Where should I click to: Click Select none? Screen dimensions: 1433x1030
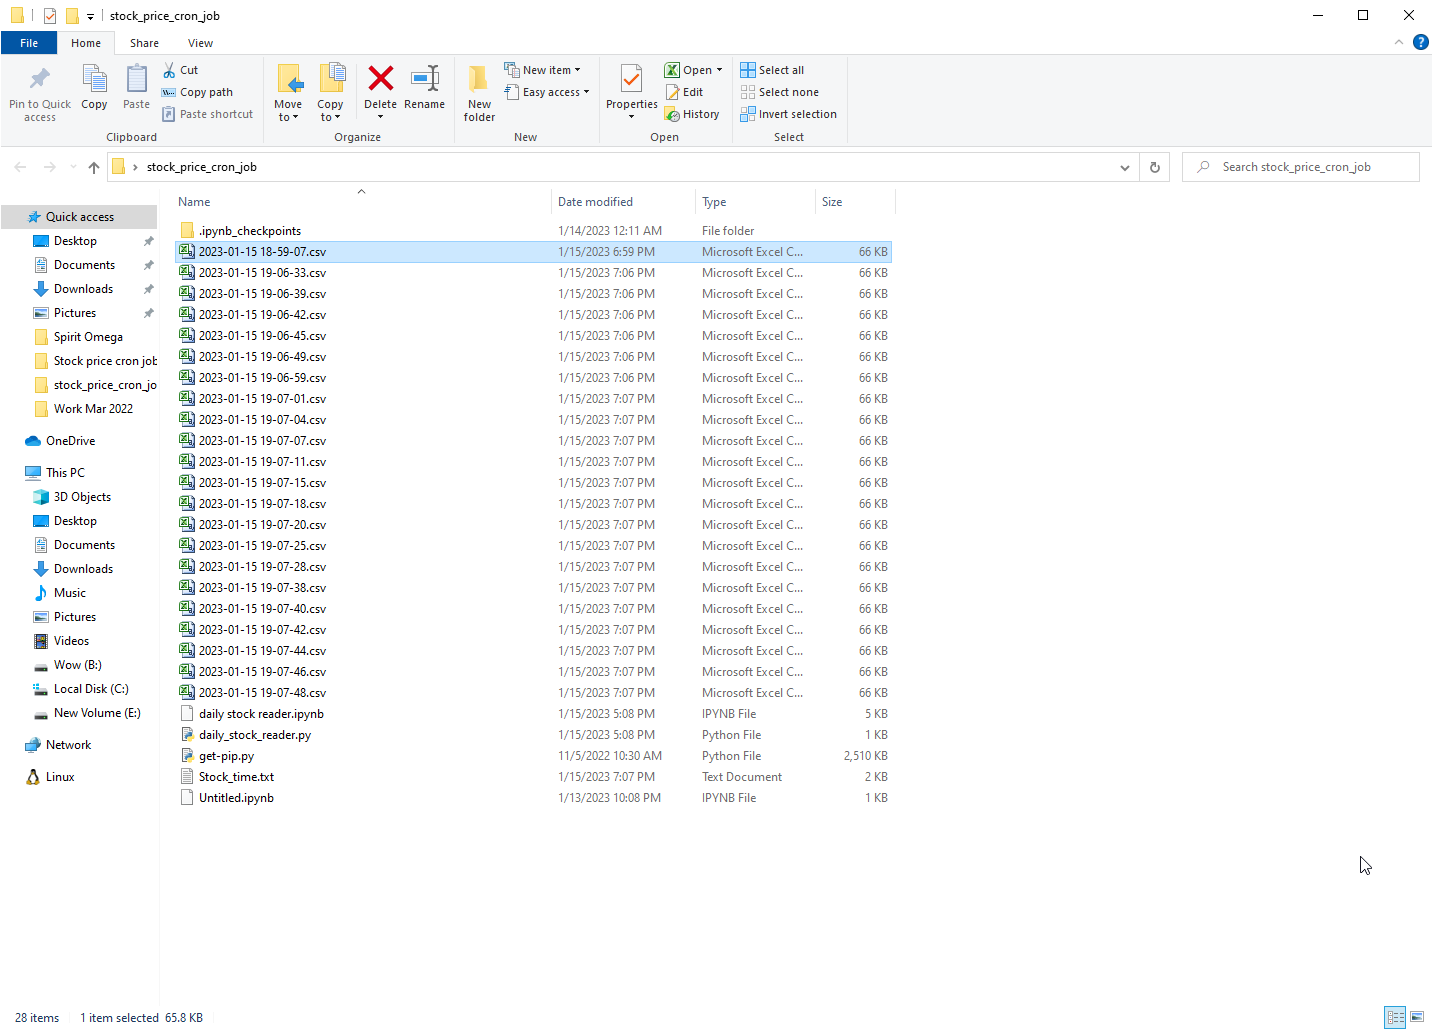779,92
